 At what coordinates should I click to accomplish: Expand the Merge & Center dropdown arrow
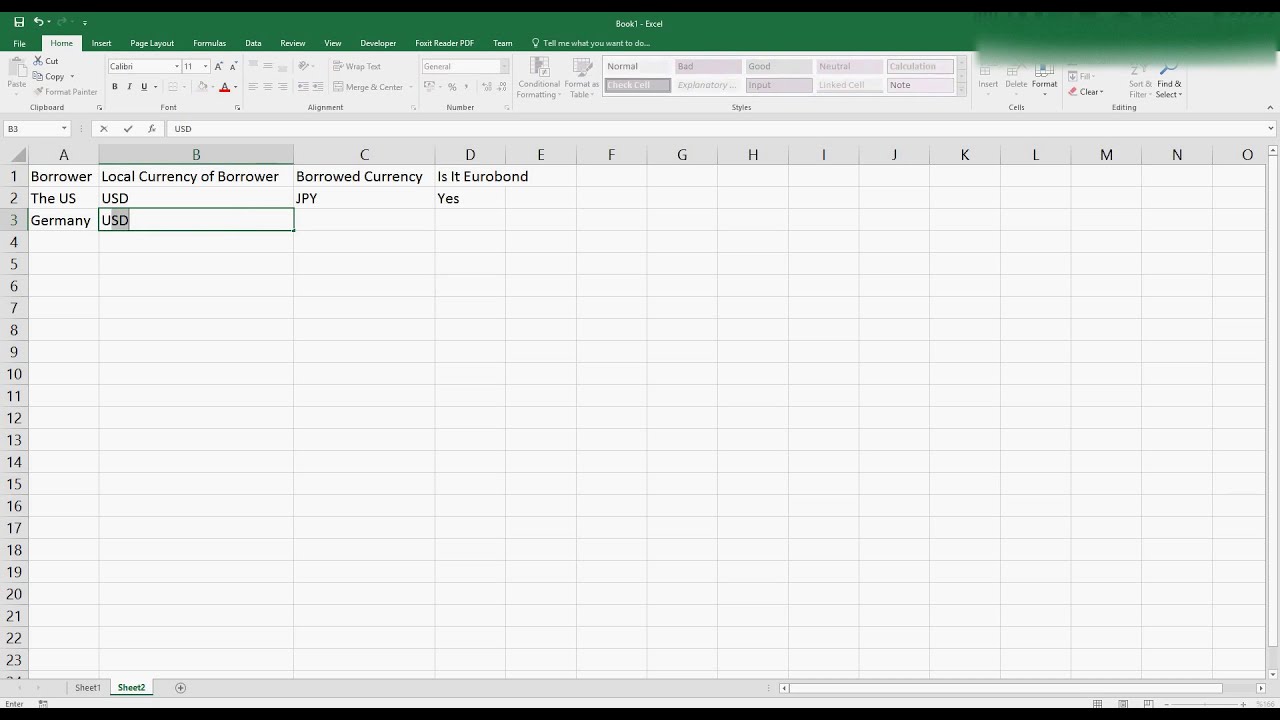(x=411, y=87)
